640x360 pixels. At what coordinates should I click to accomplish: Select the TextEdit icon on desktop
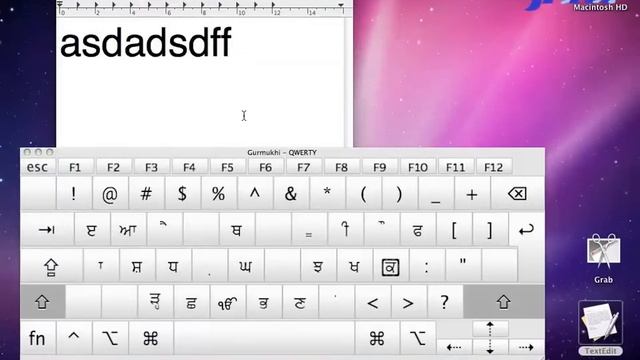coord(600,328)
